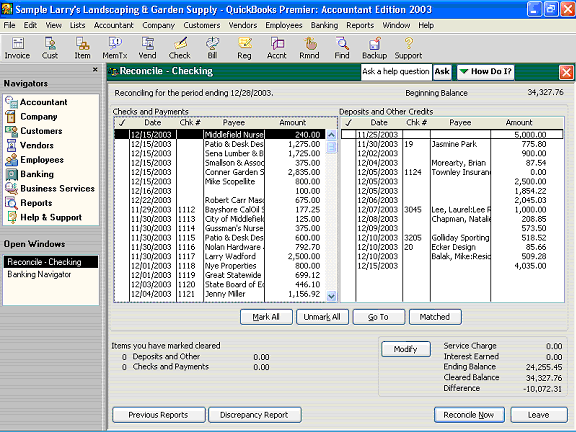This screenshot has height=432, width=576.
Task: Mark the Morearty, Brian 87.54 deposit cleared
Action: click(x=348, y=163)
